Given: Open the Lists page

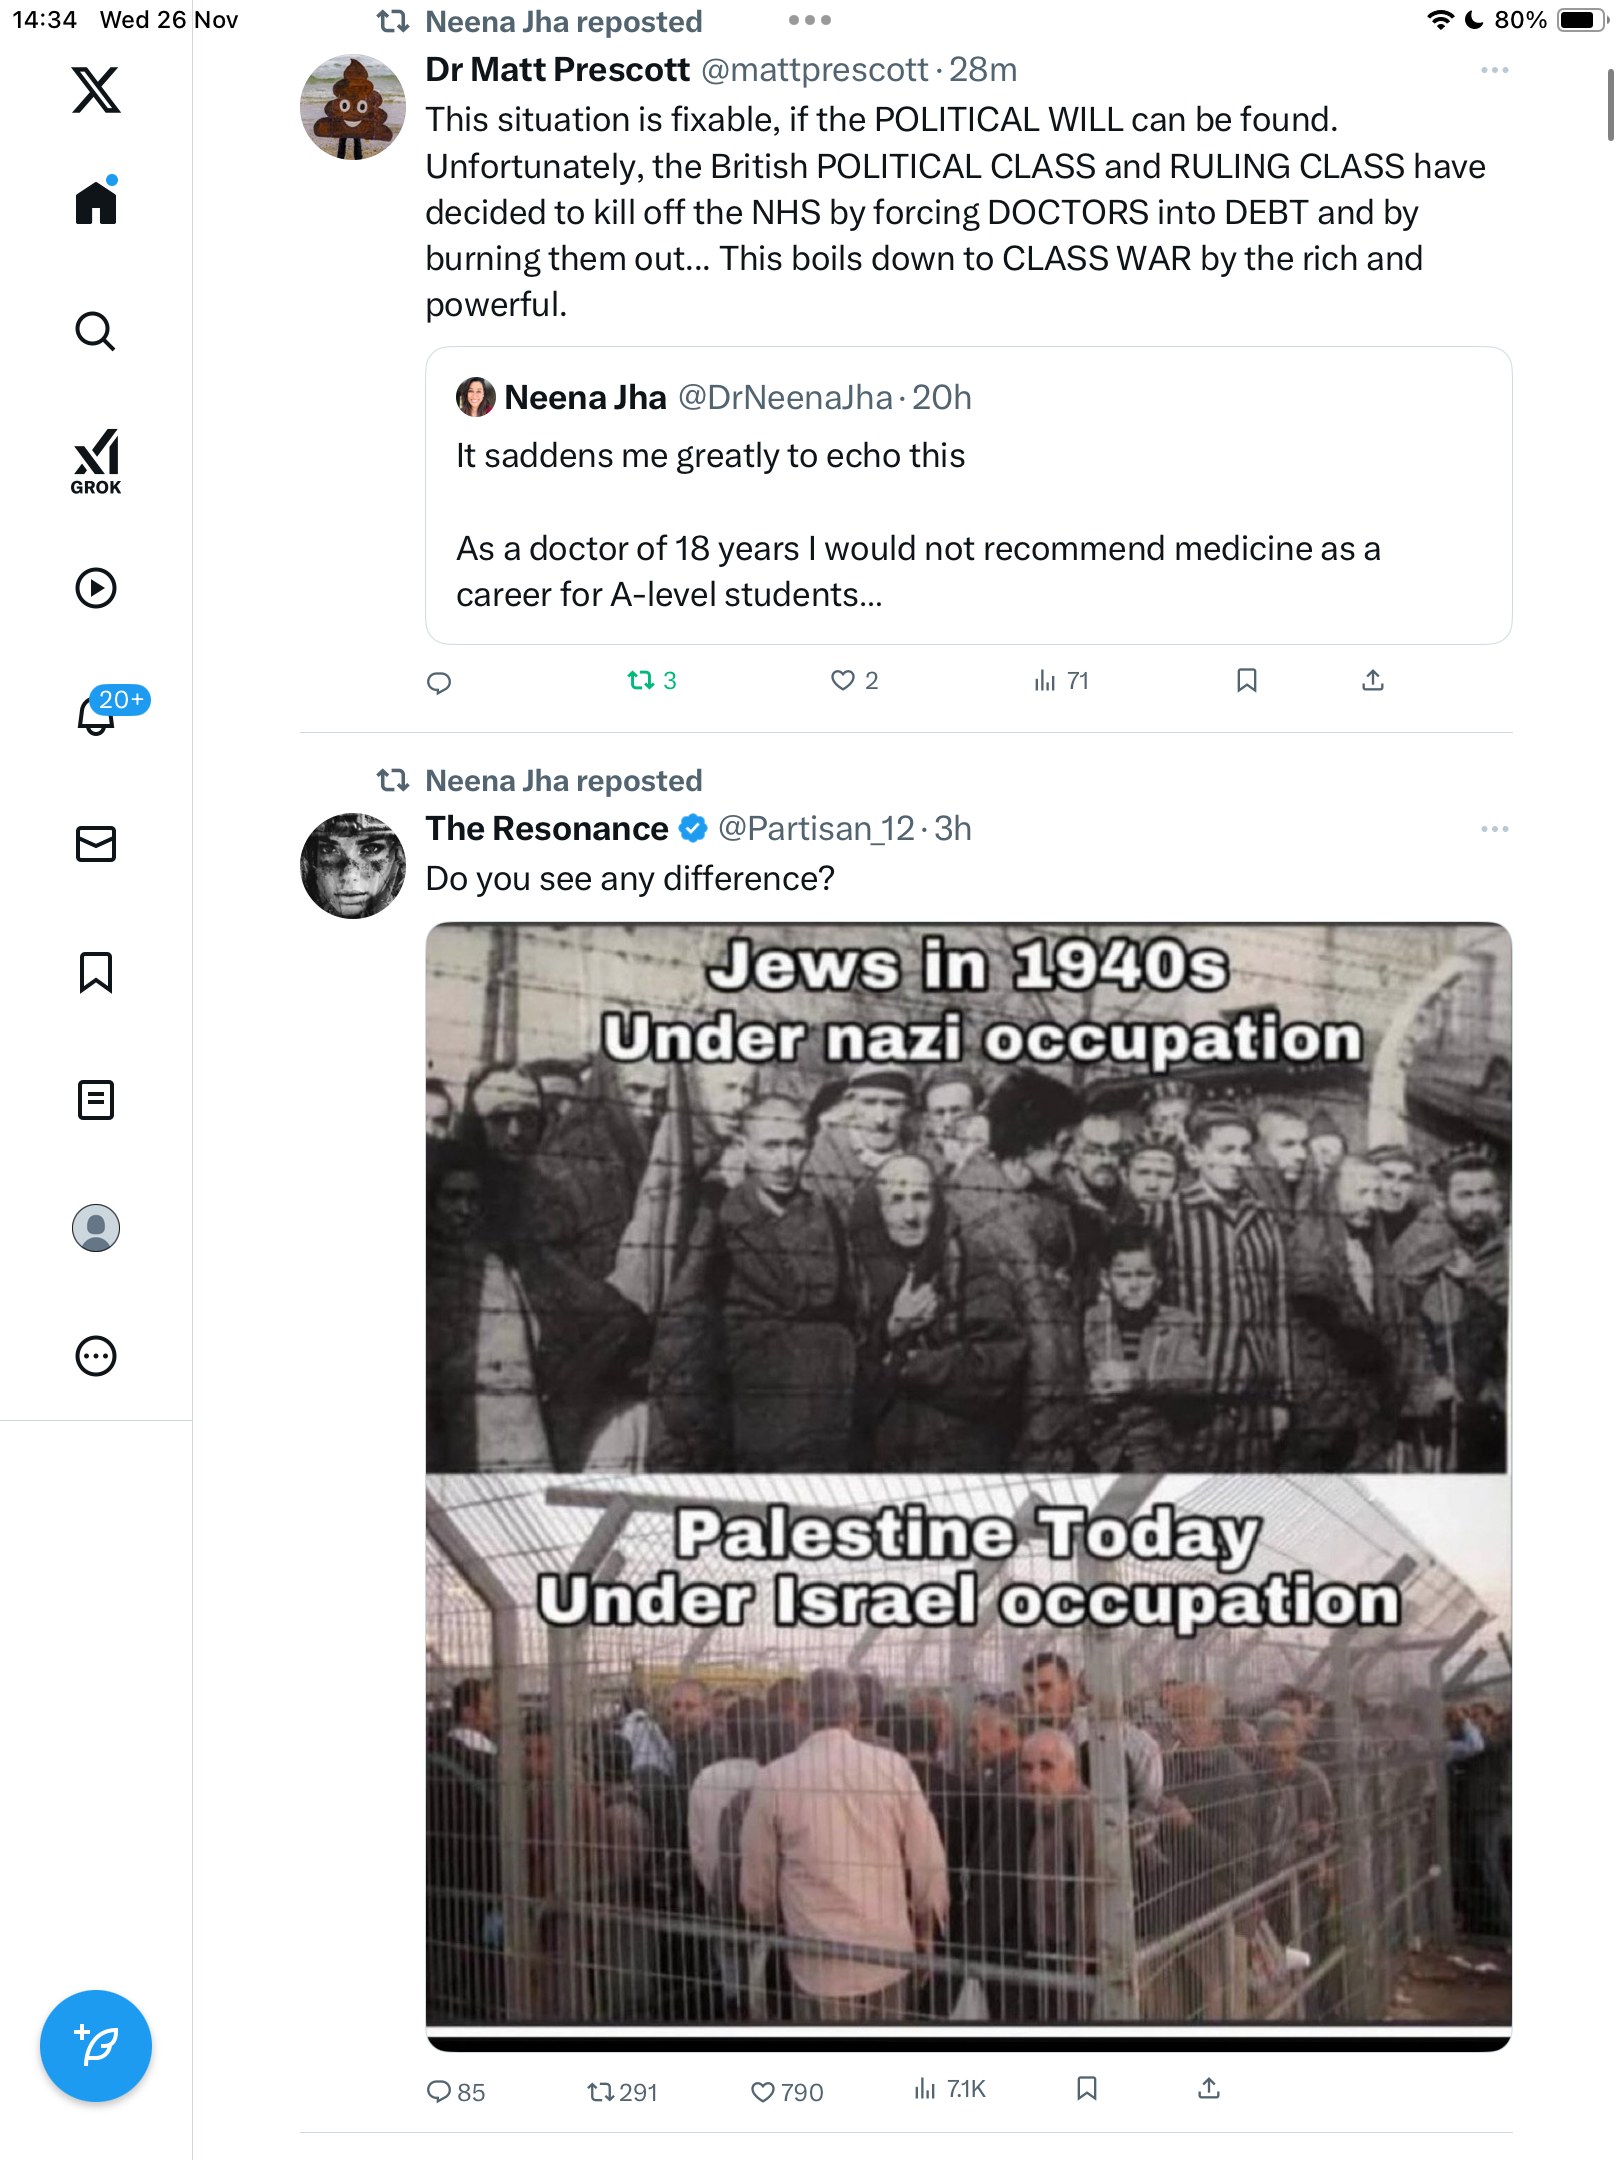Looking at the screenshot, I should [96, 1100].
